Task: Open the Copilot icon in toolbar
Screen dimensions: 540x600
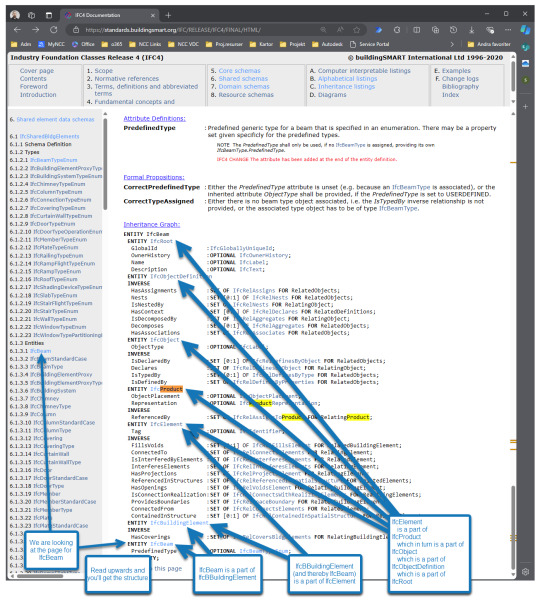Action: [525, 29]
